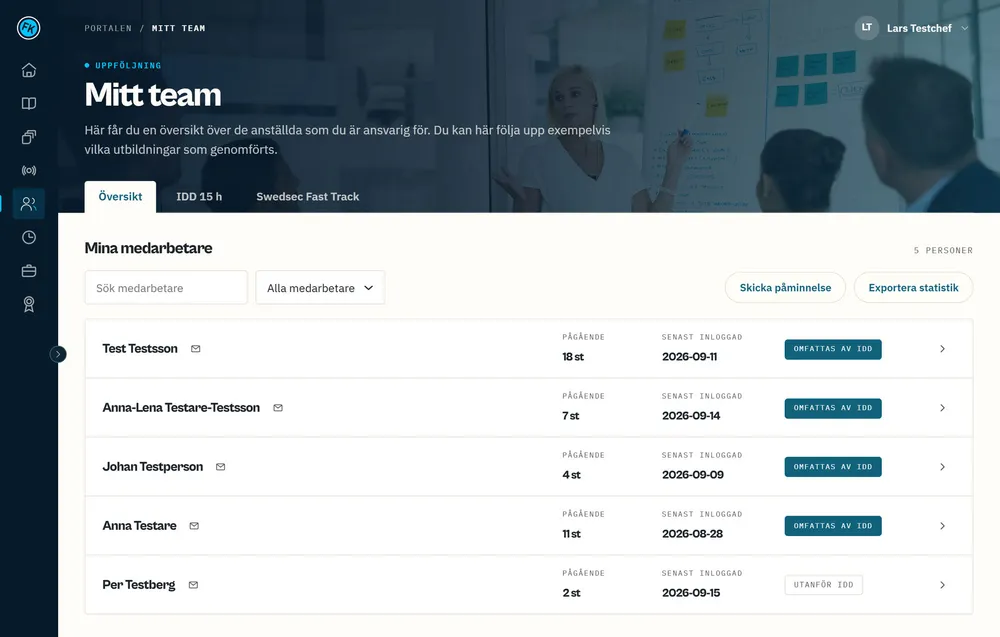Screen dimensions: 1000x637
Task: Click the Skicka påminnelse button
Action: tap(785, 288)
